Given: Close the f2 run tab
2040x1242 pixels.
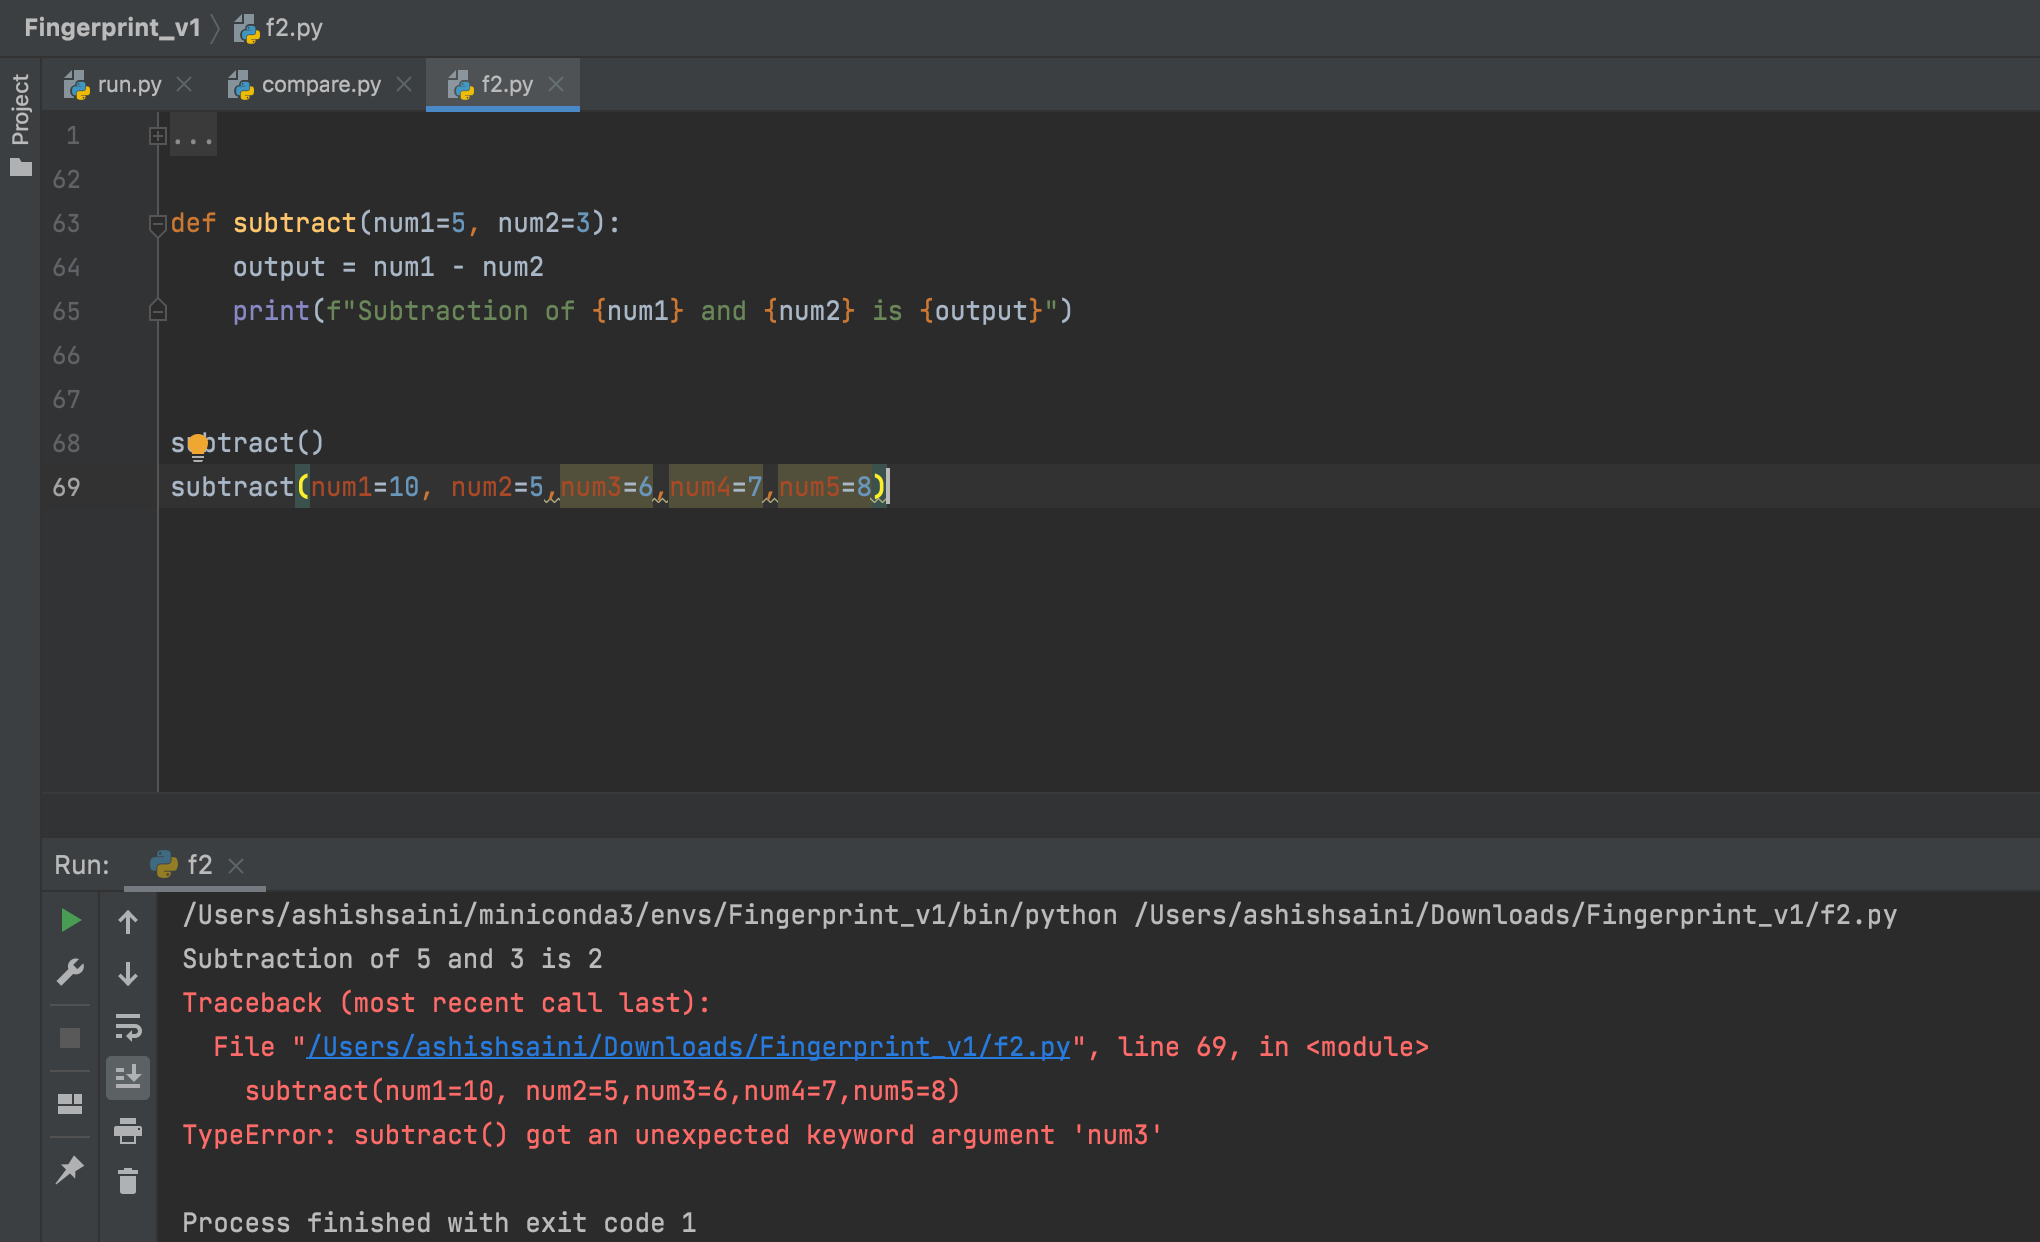Looking at the screenshot, I should pyautogui.click(x=236, y=866).
